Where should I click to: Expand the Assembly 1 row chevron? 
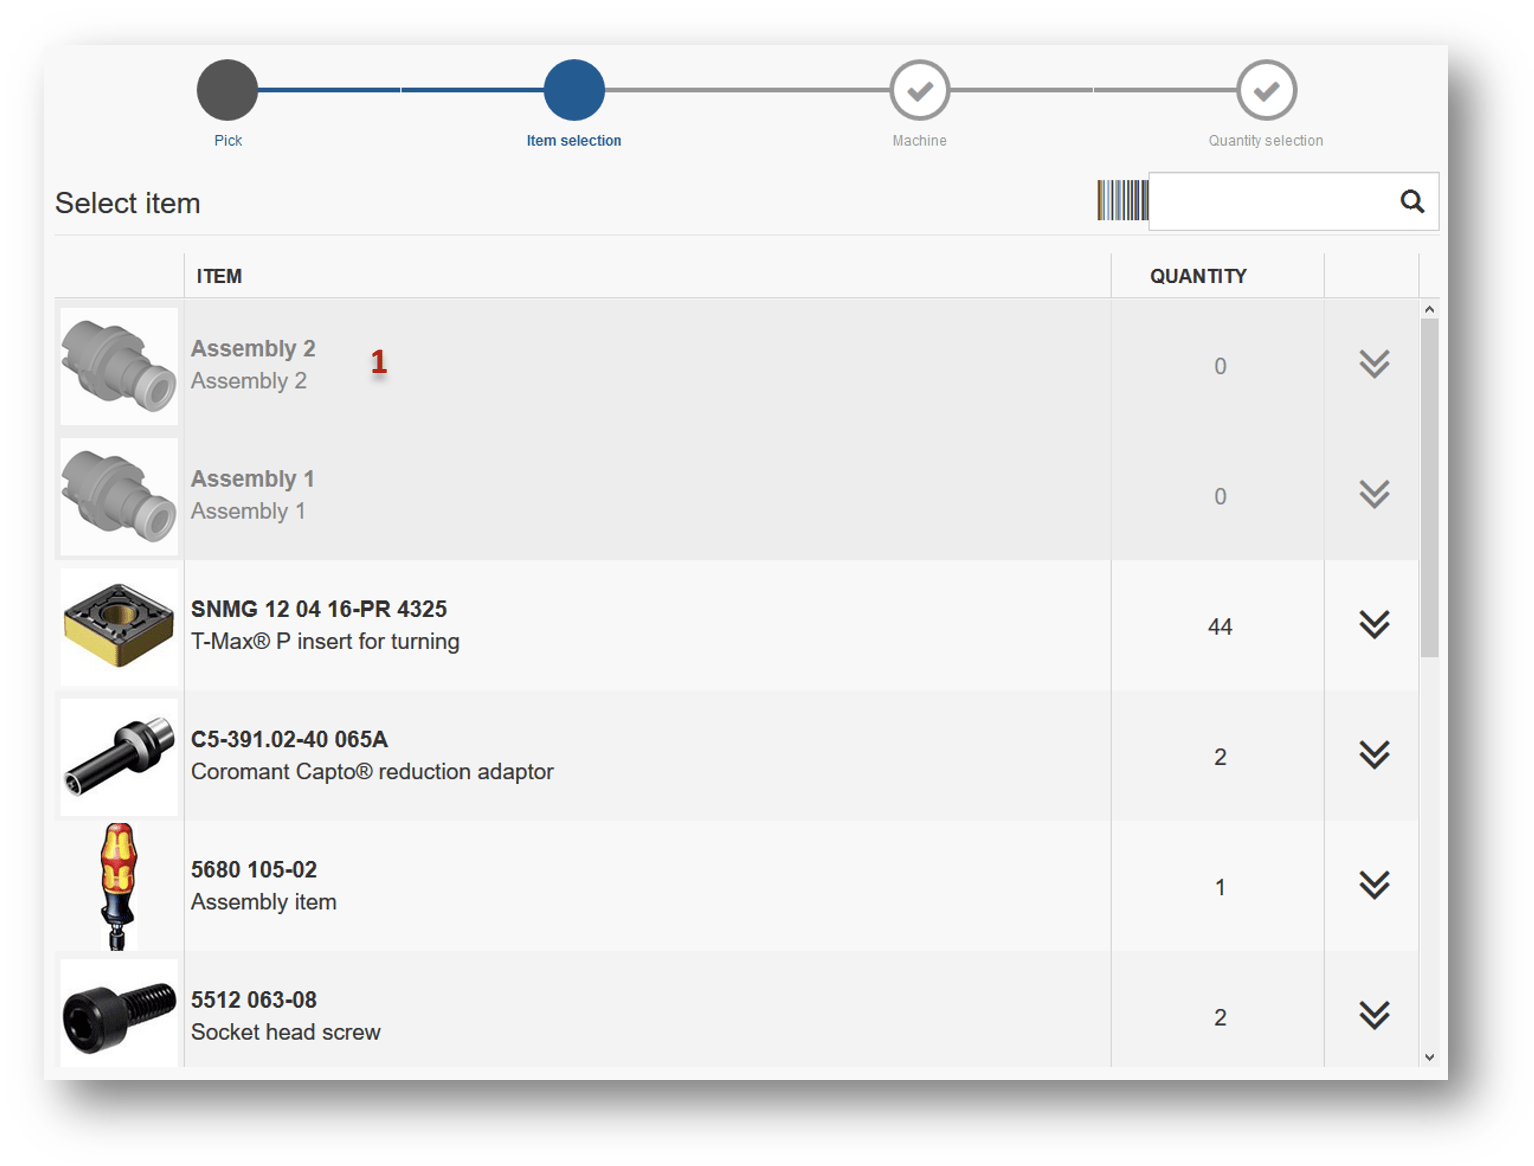1374,494
